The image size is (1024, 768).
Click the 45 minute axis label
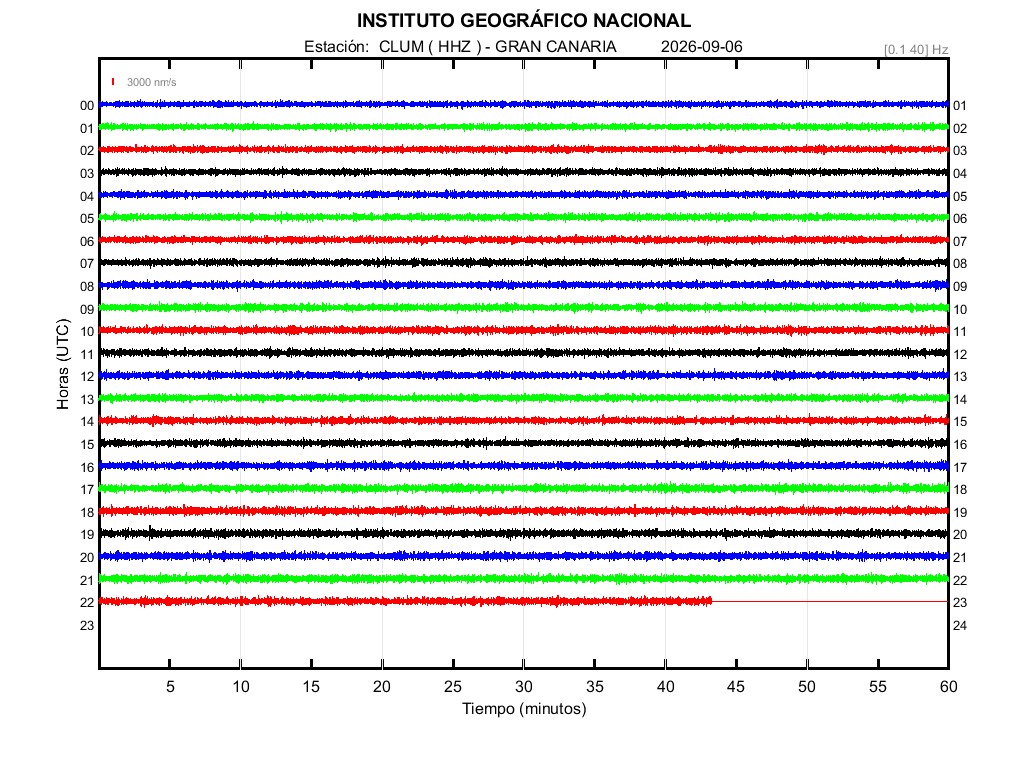click(736, 686)
